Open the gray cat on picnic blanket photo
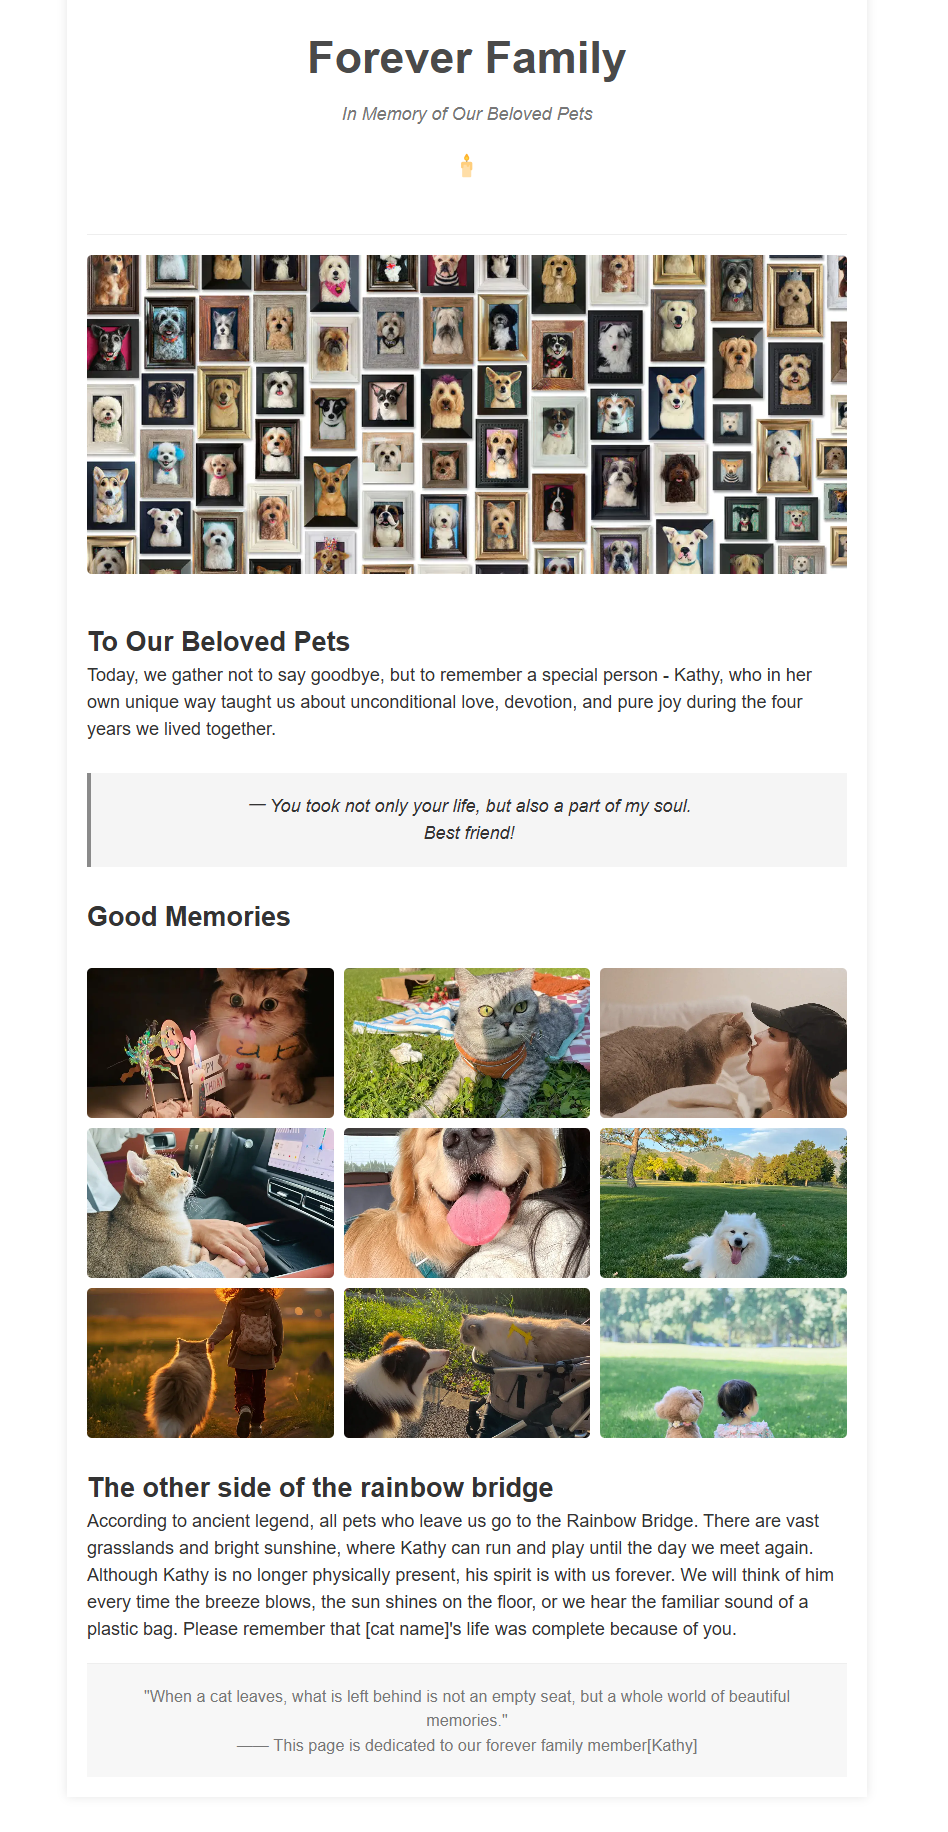Screen dimensions: 948x1832 (467, 1043)
